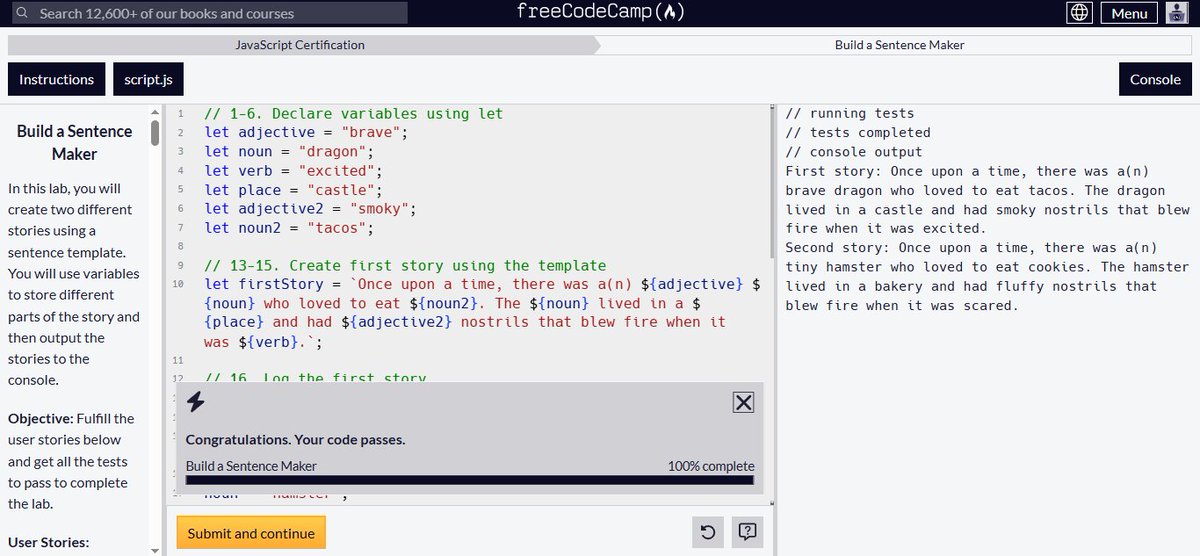Switch to the script.js tab
The image size is (1200, 556).
click(148, 80)
